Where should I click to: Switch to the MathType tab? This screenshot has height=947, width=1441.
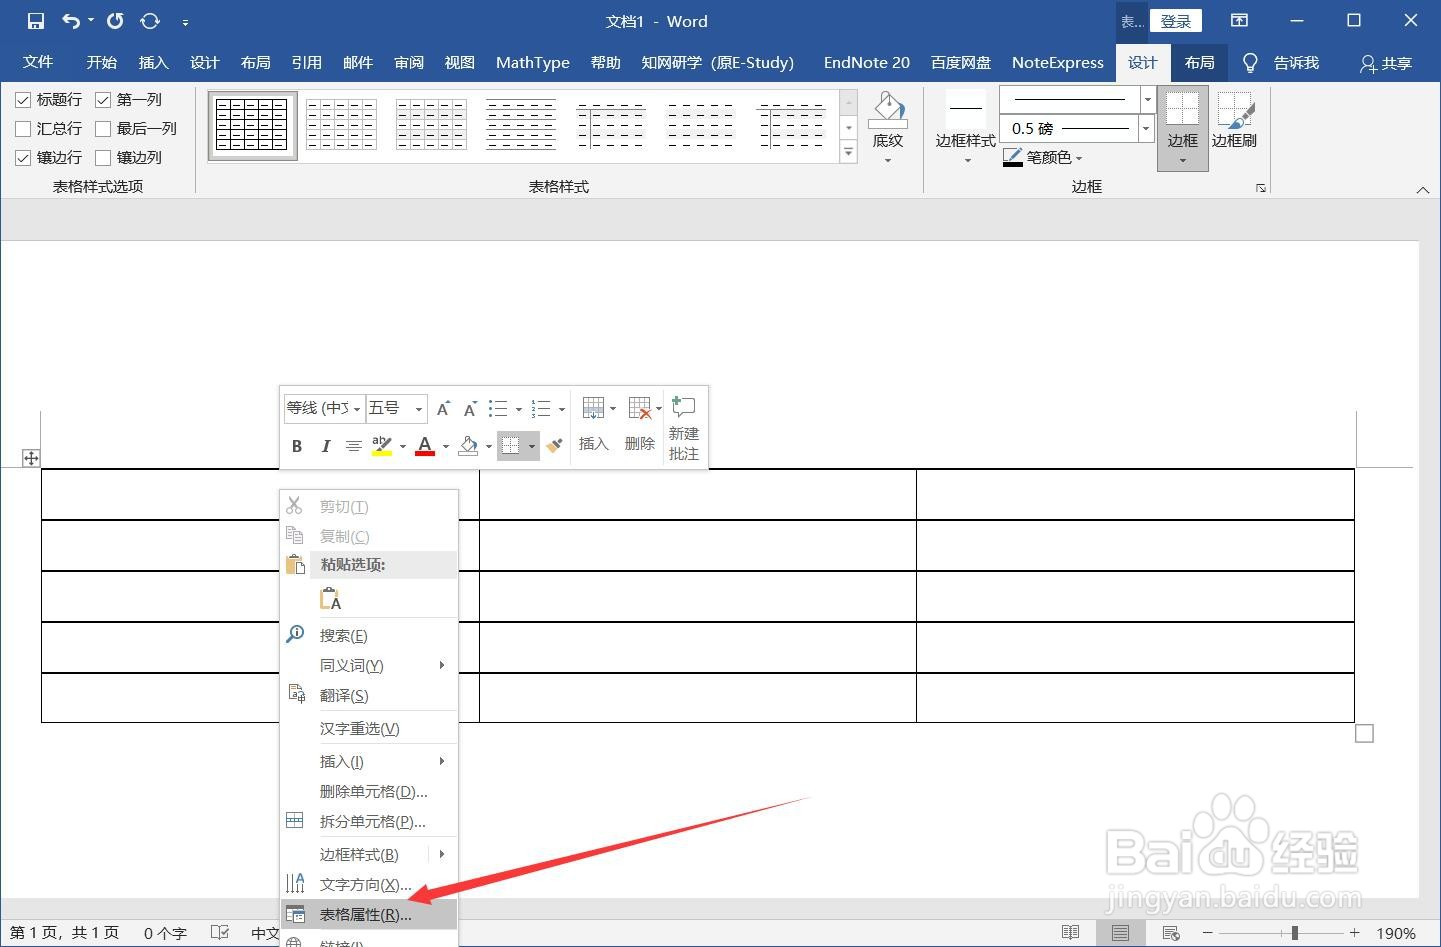coord(533,62)
